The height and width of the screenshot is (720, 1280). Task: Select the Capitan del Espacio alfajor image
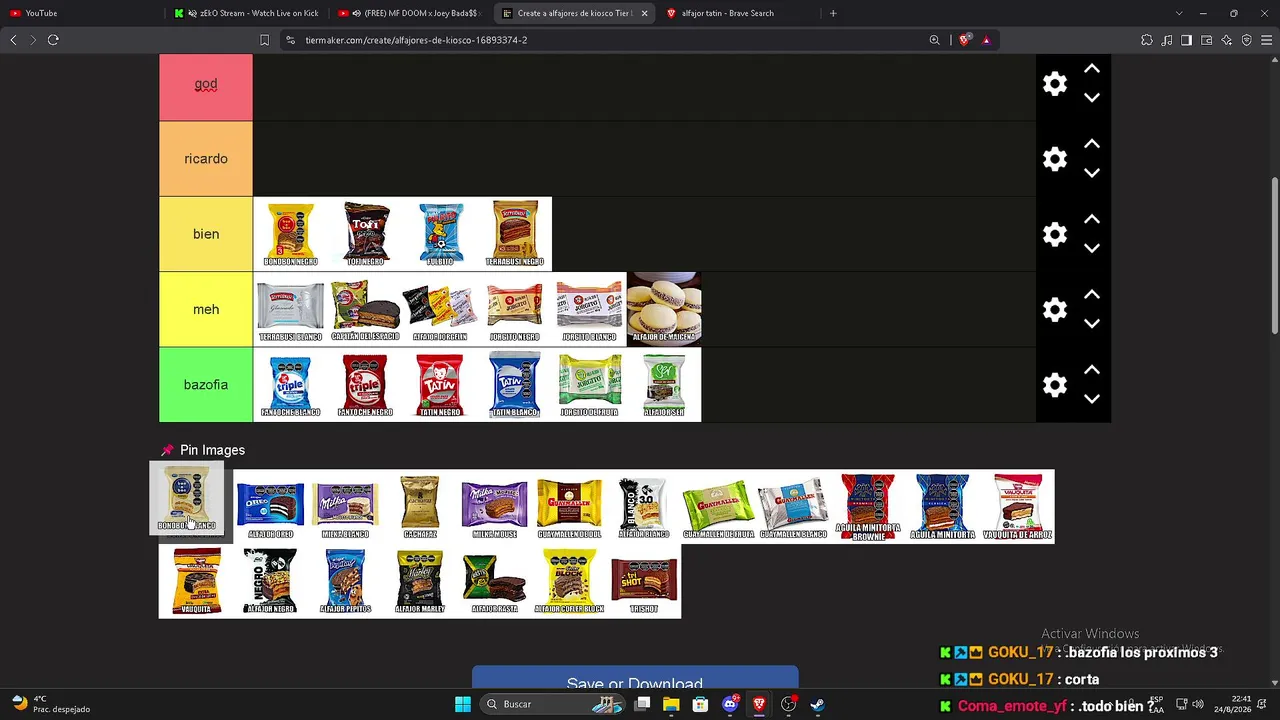(365, 310)
